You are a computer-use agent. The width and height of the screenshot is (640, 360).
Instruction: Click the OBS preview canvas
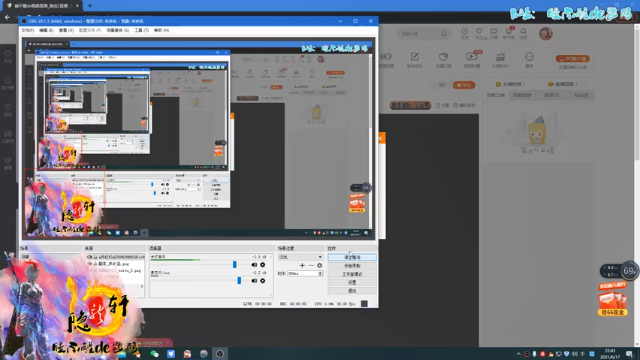coord(198,139)
